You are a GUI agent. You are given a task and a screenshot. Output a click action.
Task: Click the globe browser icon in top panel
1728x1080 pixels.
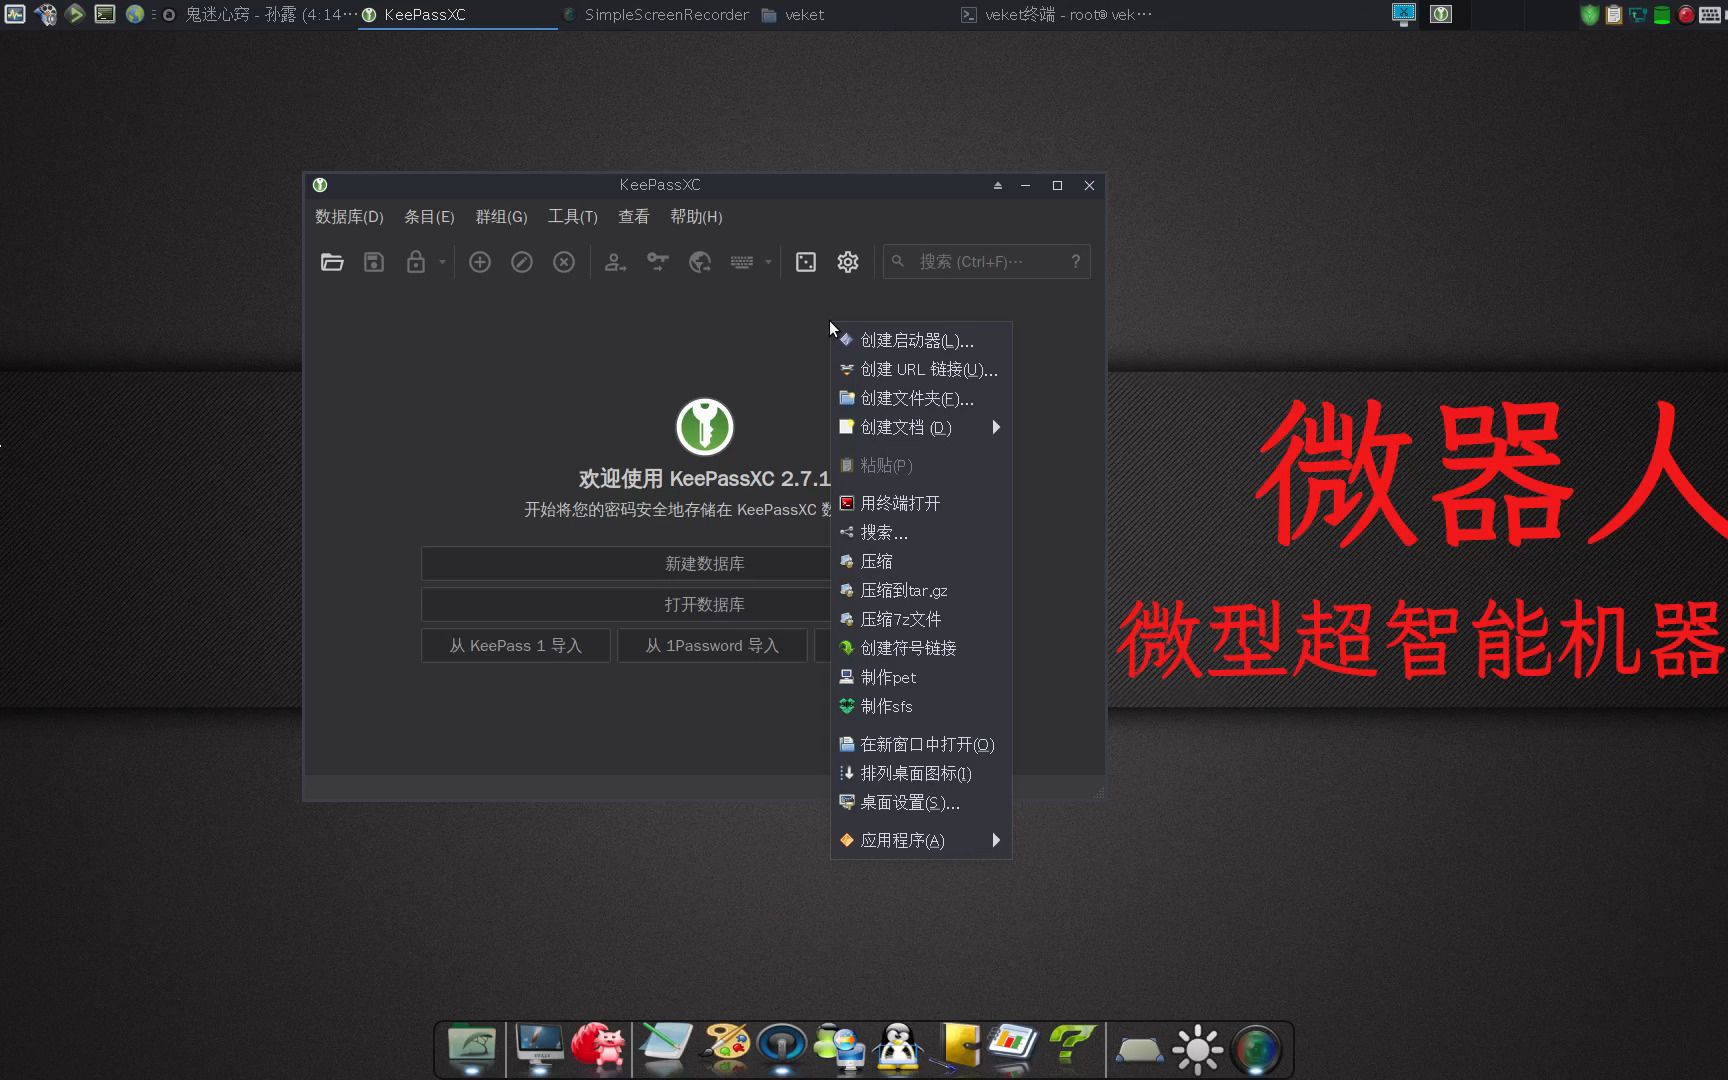pyautogui.click(x=135, y=14)
